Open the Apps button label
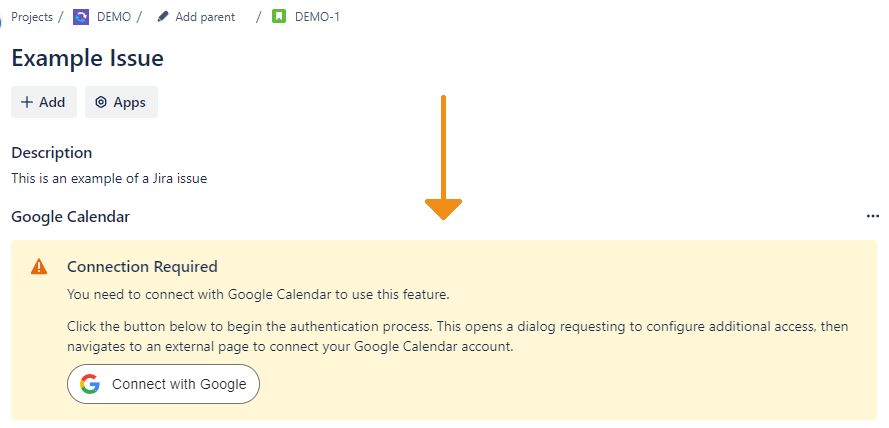Image resolution: width=889 pixels, height=428 pixels. click(x=129, y=102)
